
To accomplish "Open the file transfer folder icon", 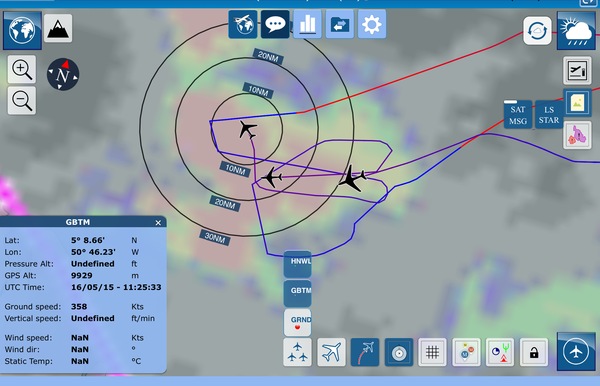I will (x=339, y=24).
